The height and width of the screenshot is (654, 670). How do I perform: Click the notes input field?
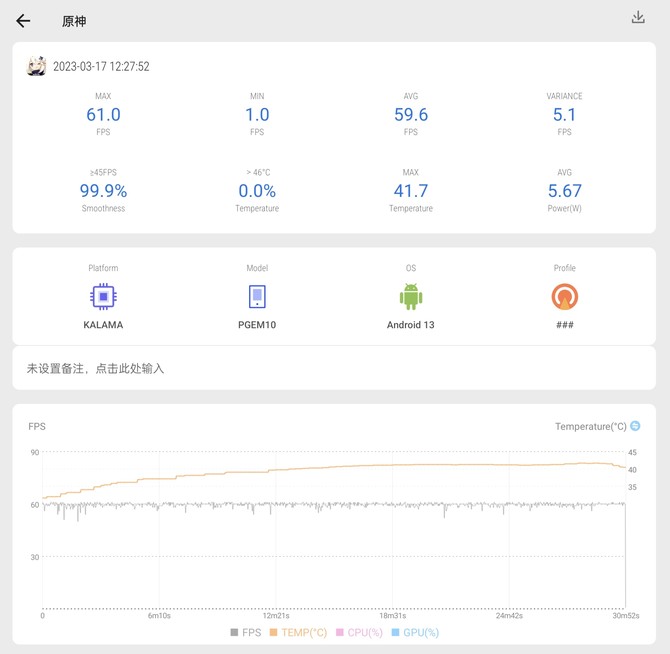pyautogui.click(x=334, y=369)
